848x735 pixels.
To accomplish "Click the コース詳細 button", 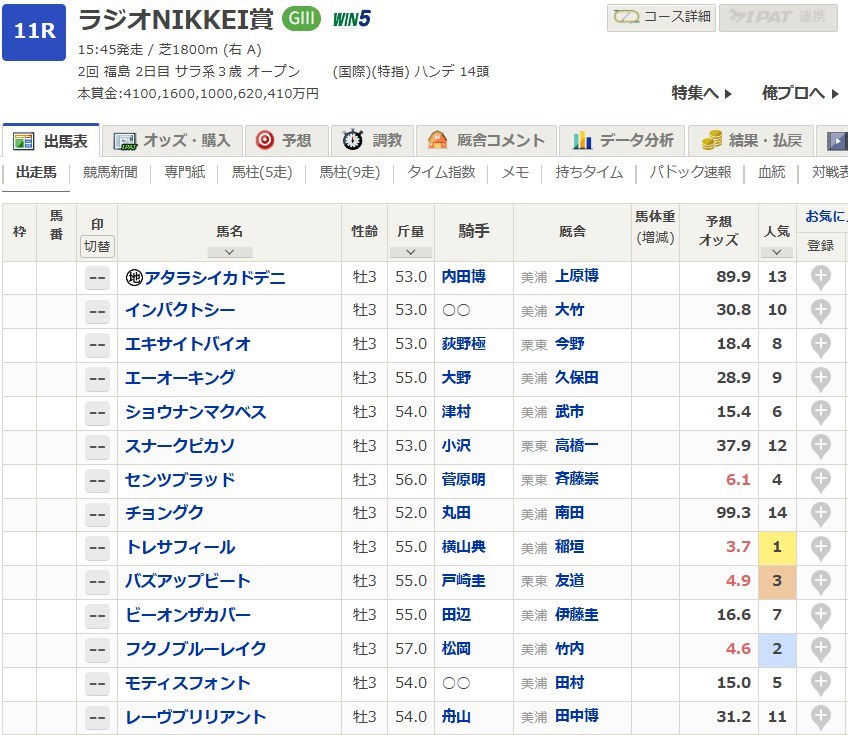I will click(x=661, y=18).
